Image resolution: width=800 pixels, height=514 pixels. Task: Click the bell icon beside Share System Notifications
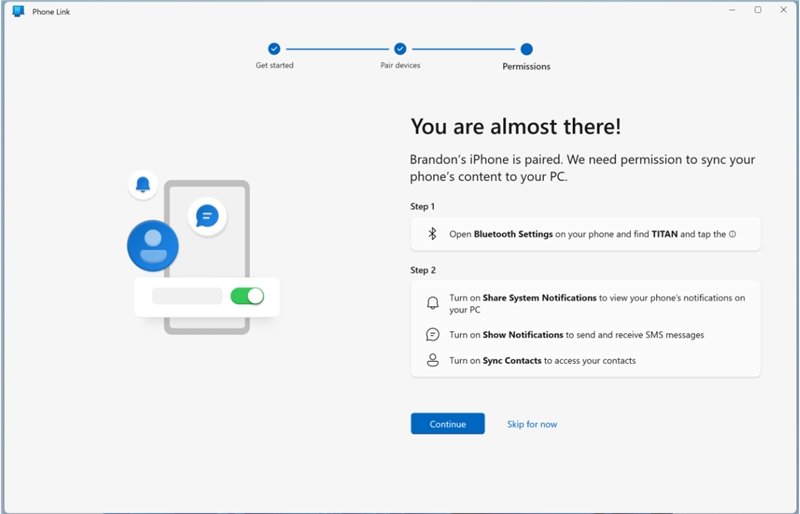click(432, 303)
